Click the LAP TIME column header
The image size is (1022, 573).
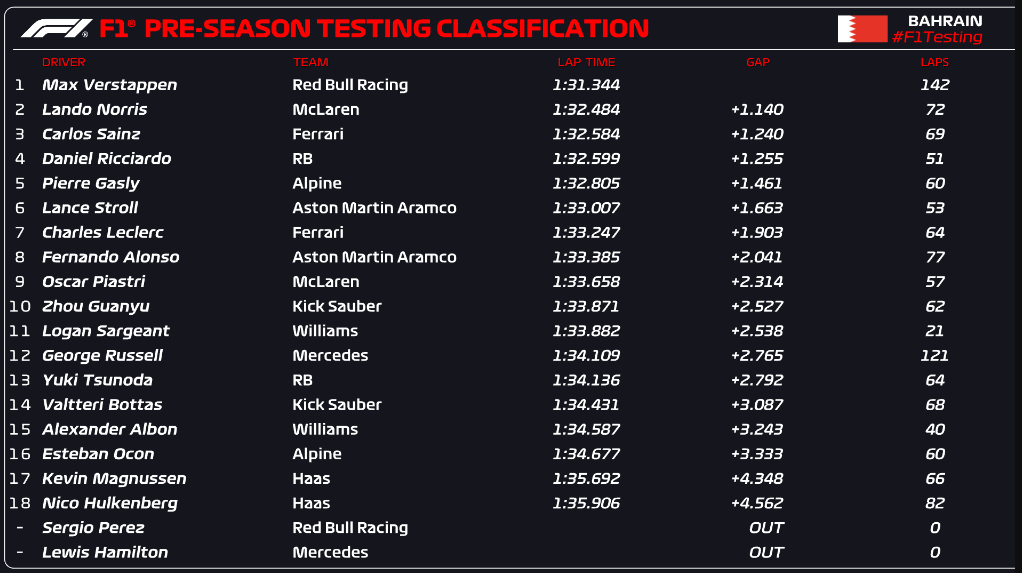pos(586,62)
